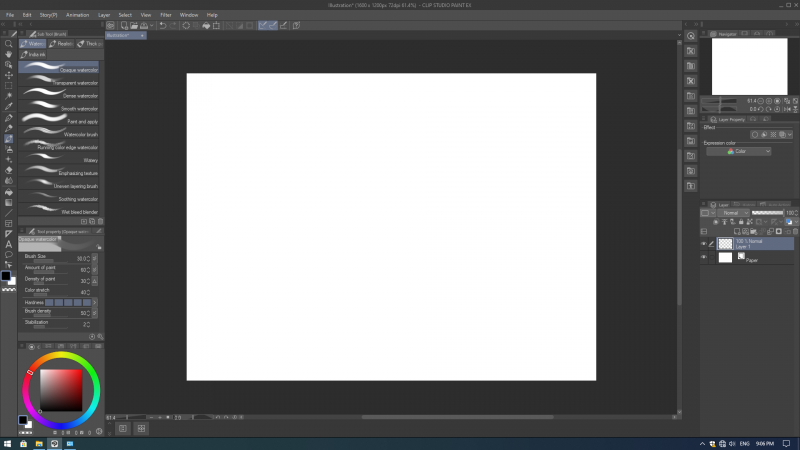Open the layer blending mode Normal dropdown
The width and height of the screenshot is (800, 450).
(732, 213)
